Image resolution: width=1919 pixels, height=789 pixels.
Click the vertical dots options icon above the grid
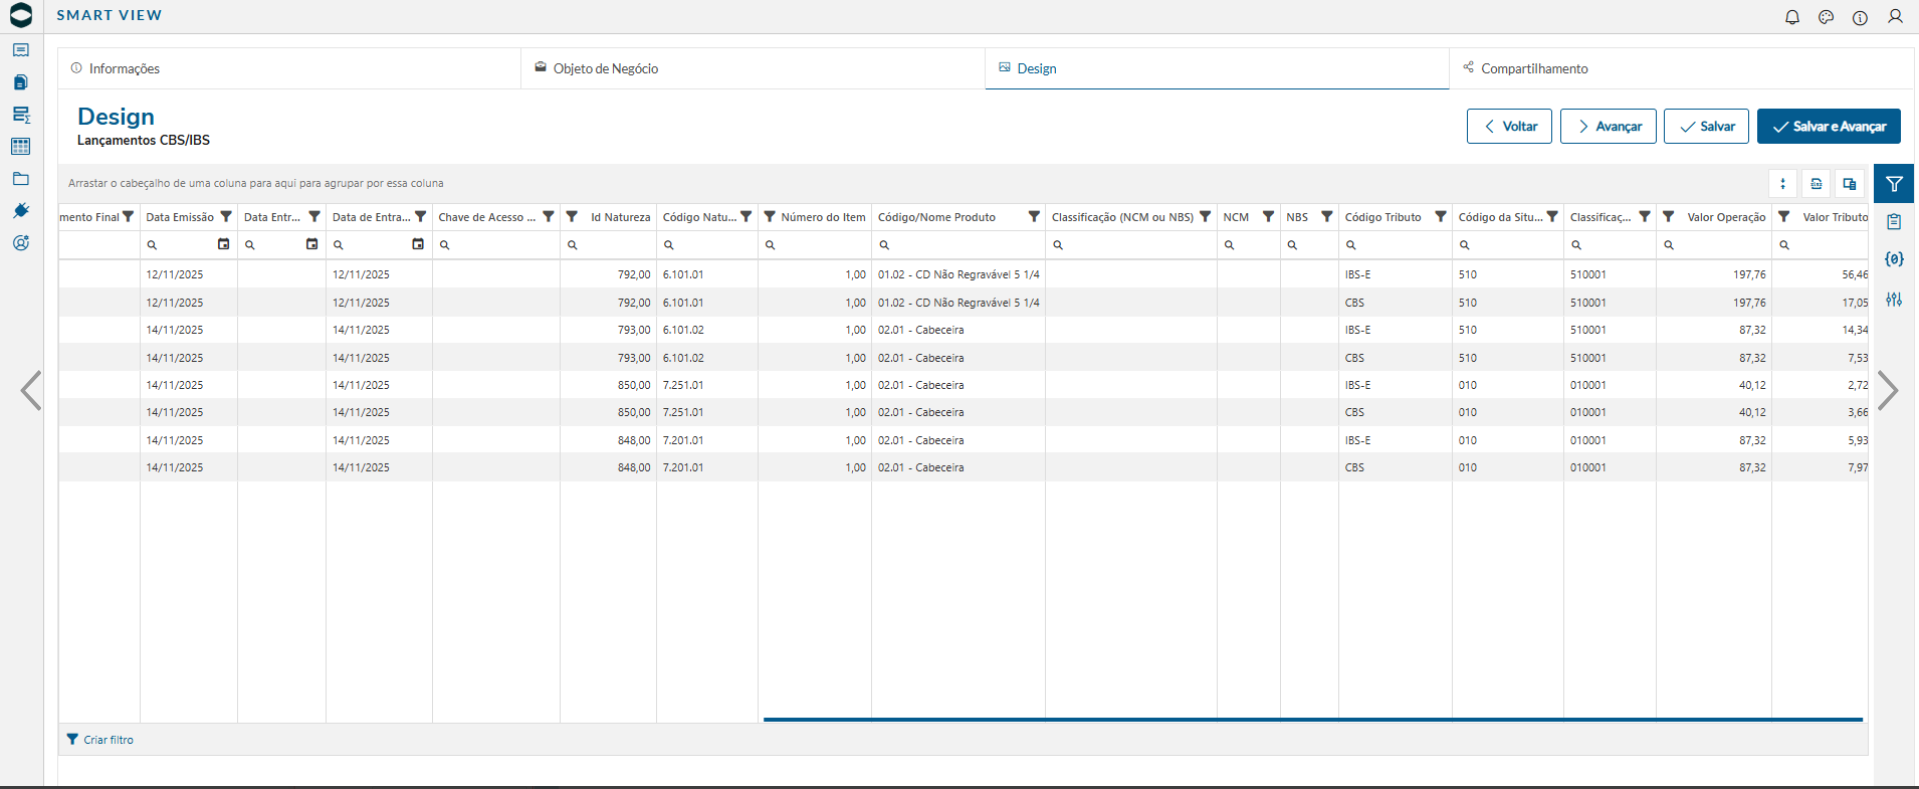(1783, 184)
